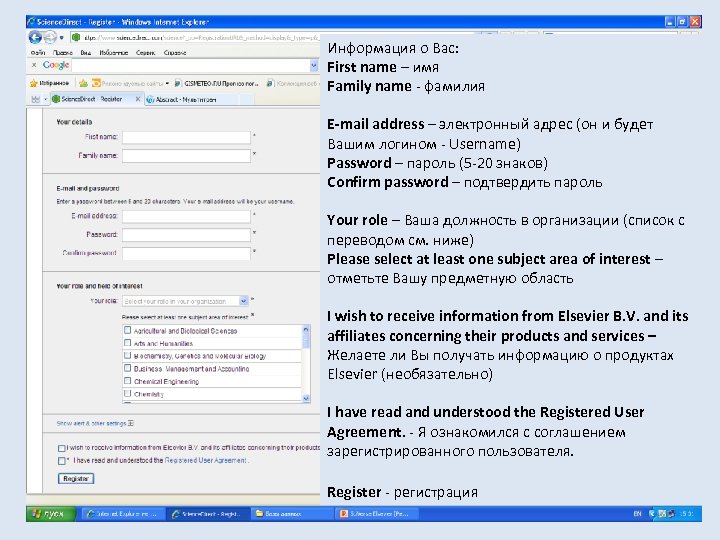Check I wish to receive information from Elsevier
The image size is (720, 540).
[x=62, y=448]
